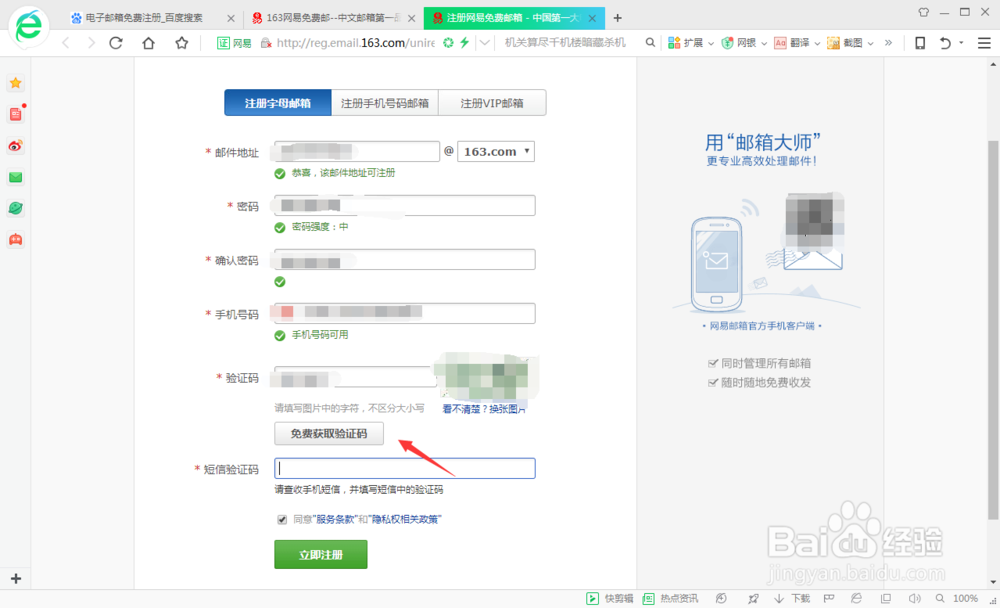The height and width of the screenshot is (608, 1000).
Task: Click the address bar URL
Action: (x=356, y=43)
